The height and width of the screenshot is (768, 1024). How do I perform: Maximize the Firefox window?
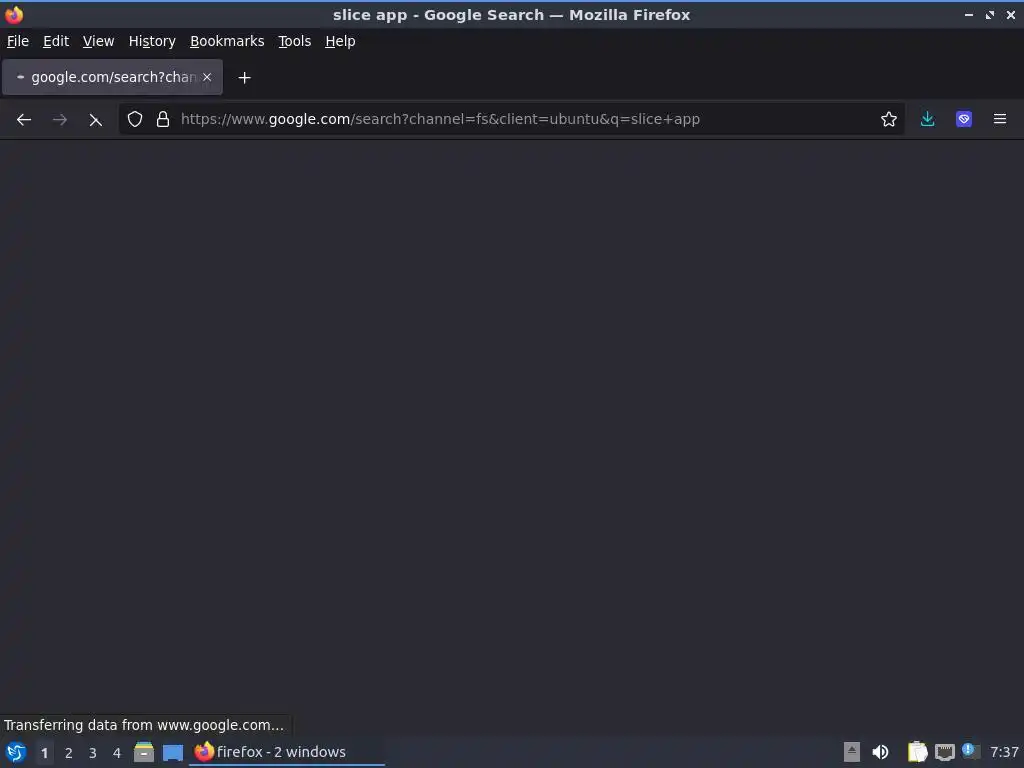point(990,14)
